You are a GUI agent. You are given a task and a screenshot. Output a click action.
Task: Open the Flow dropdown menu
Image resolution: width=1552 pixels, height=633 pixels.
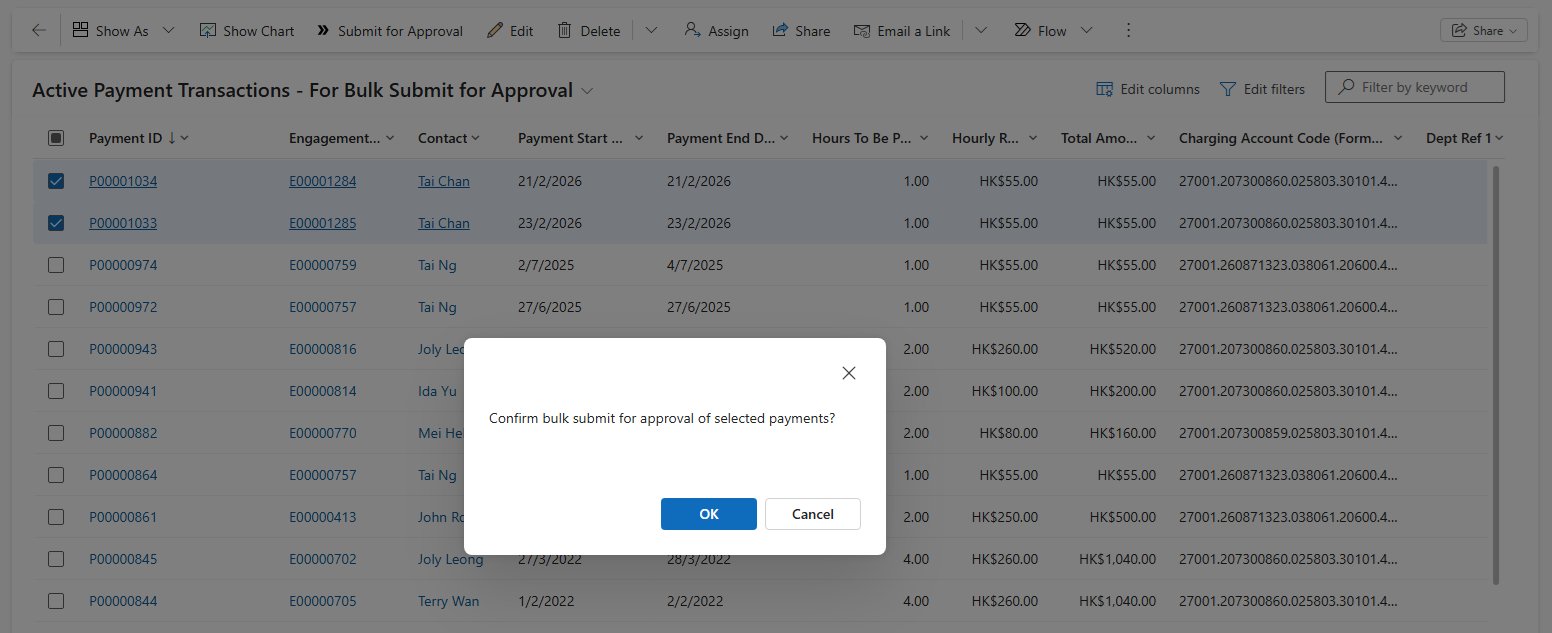click(1086, 31)
